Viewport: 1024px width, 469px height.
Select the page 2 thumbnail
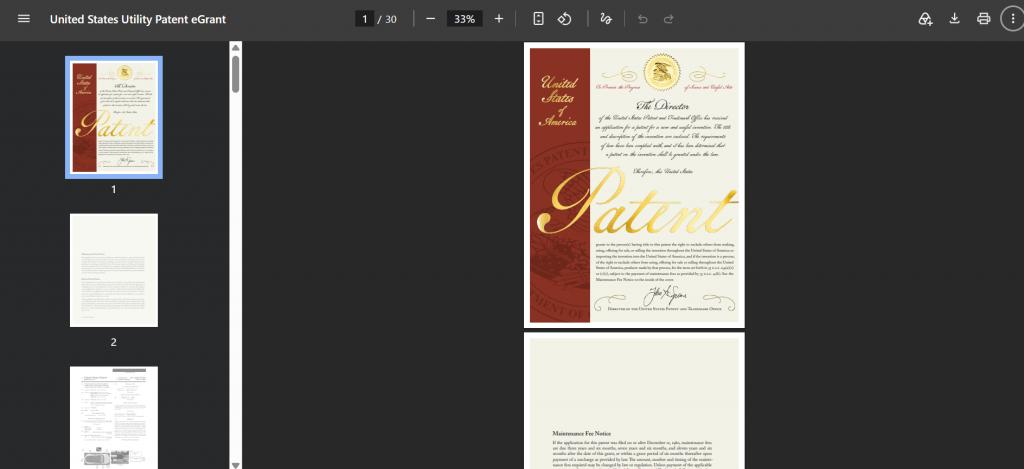coord(114,270)
